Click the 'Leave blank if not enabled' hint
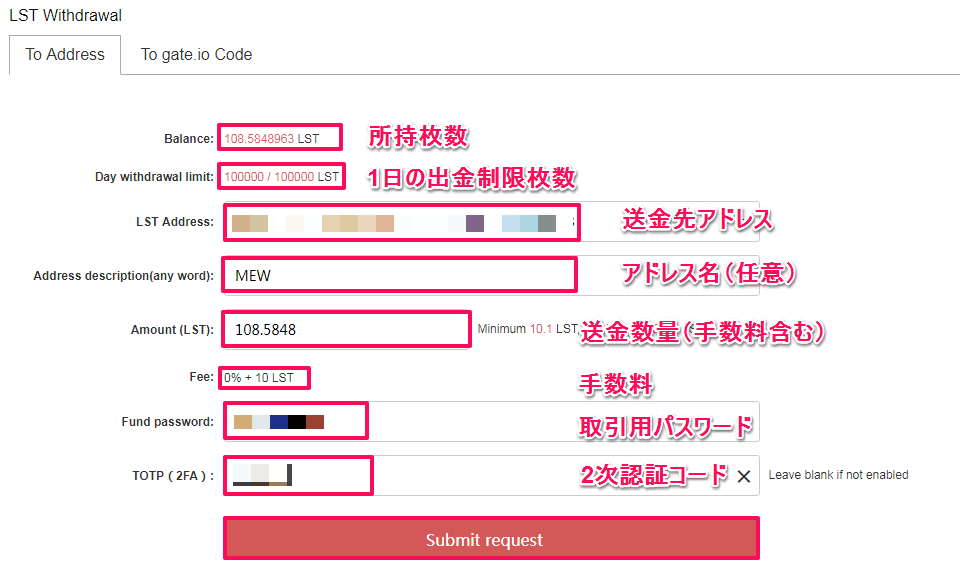Image resolution: width=960 pixels, height=587 pixels. click(x=838, y=475)
